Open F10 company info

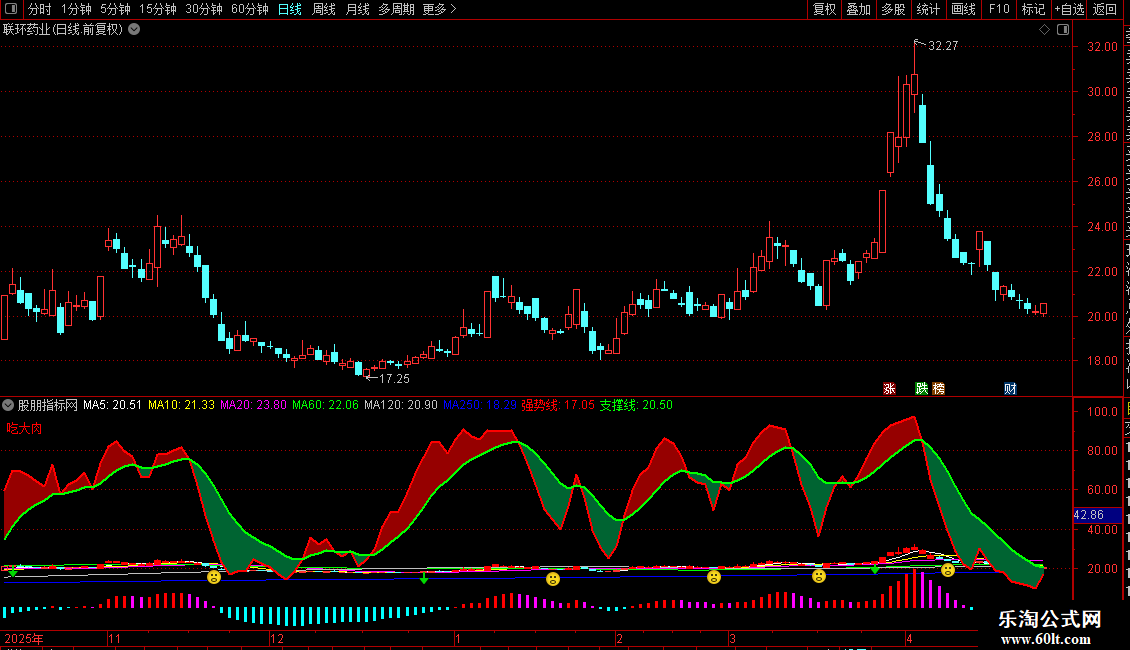[x=999, y=9]
